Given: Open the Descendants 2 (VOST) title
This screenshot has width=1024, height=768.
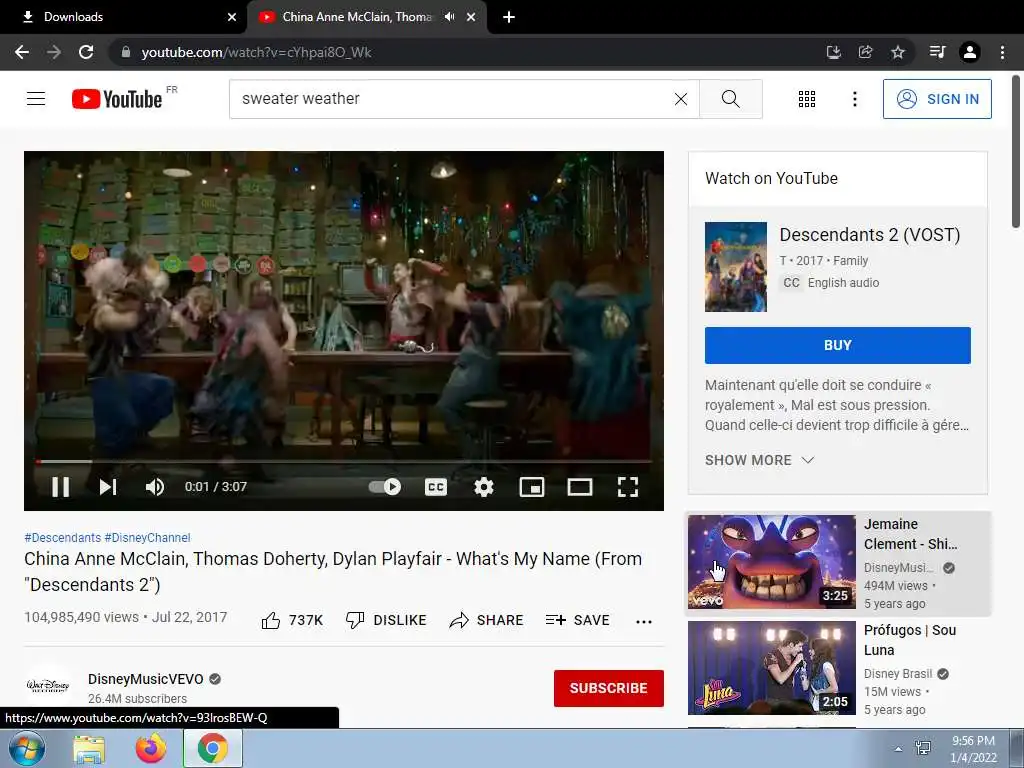Looking at the screenshot, I should click(869, 234).
